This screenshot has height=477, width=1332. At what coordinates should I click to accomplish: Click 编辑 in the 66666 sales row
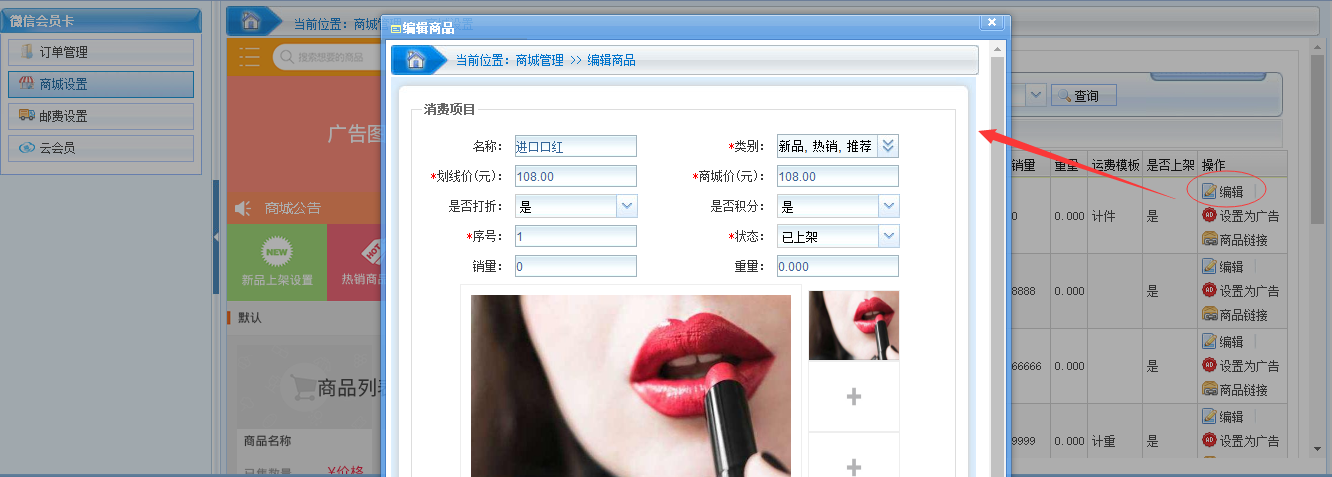[1223, 342]
